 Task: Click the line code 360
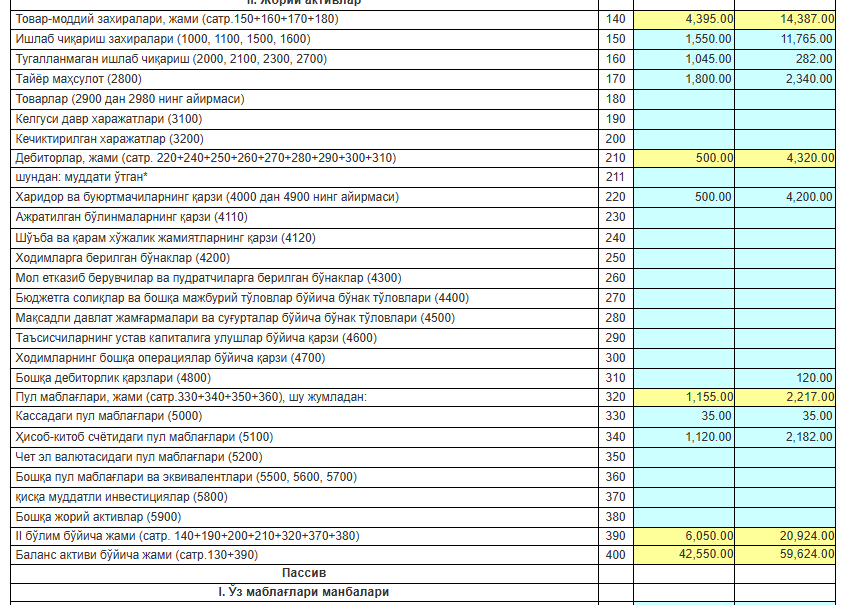click(x=616, y=477)
